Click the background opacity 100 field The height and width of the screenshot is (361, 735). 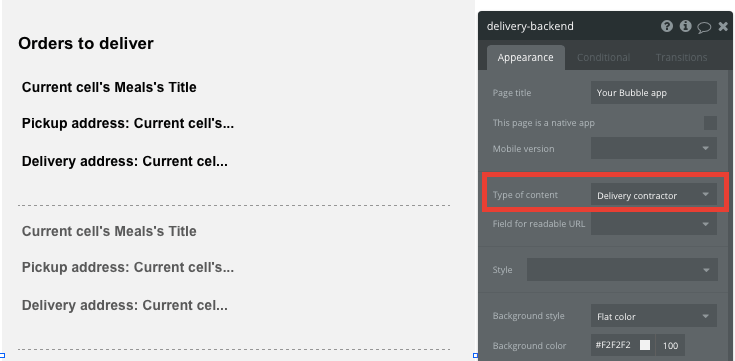click(670, 346)
